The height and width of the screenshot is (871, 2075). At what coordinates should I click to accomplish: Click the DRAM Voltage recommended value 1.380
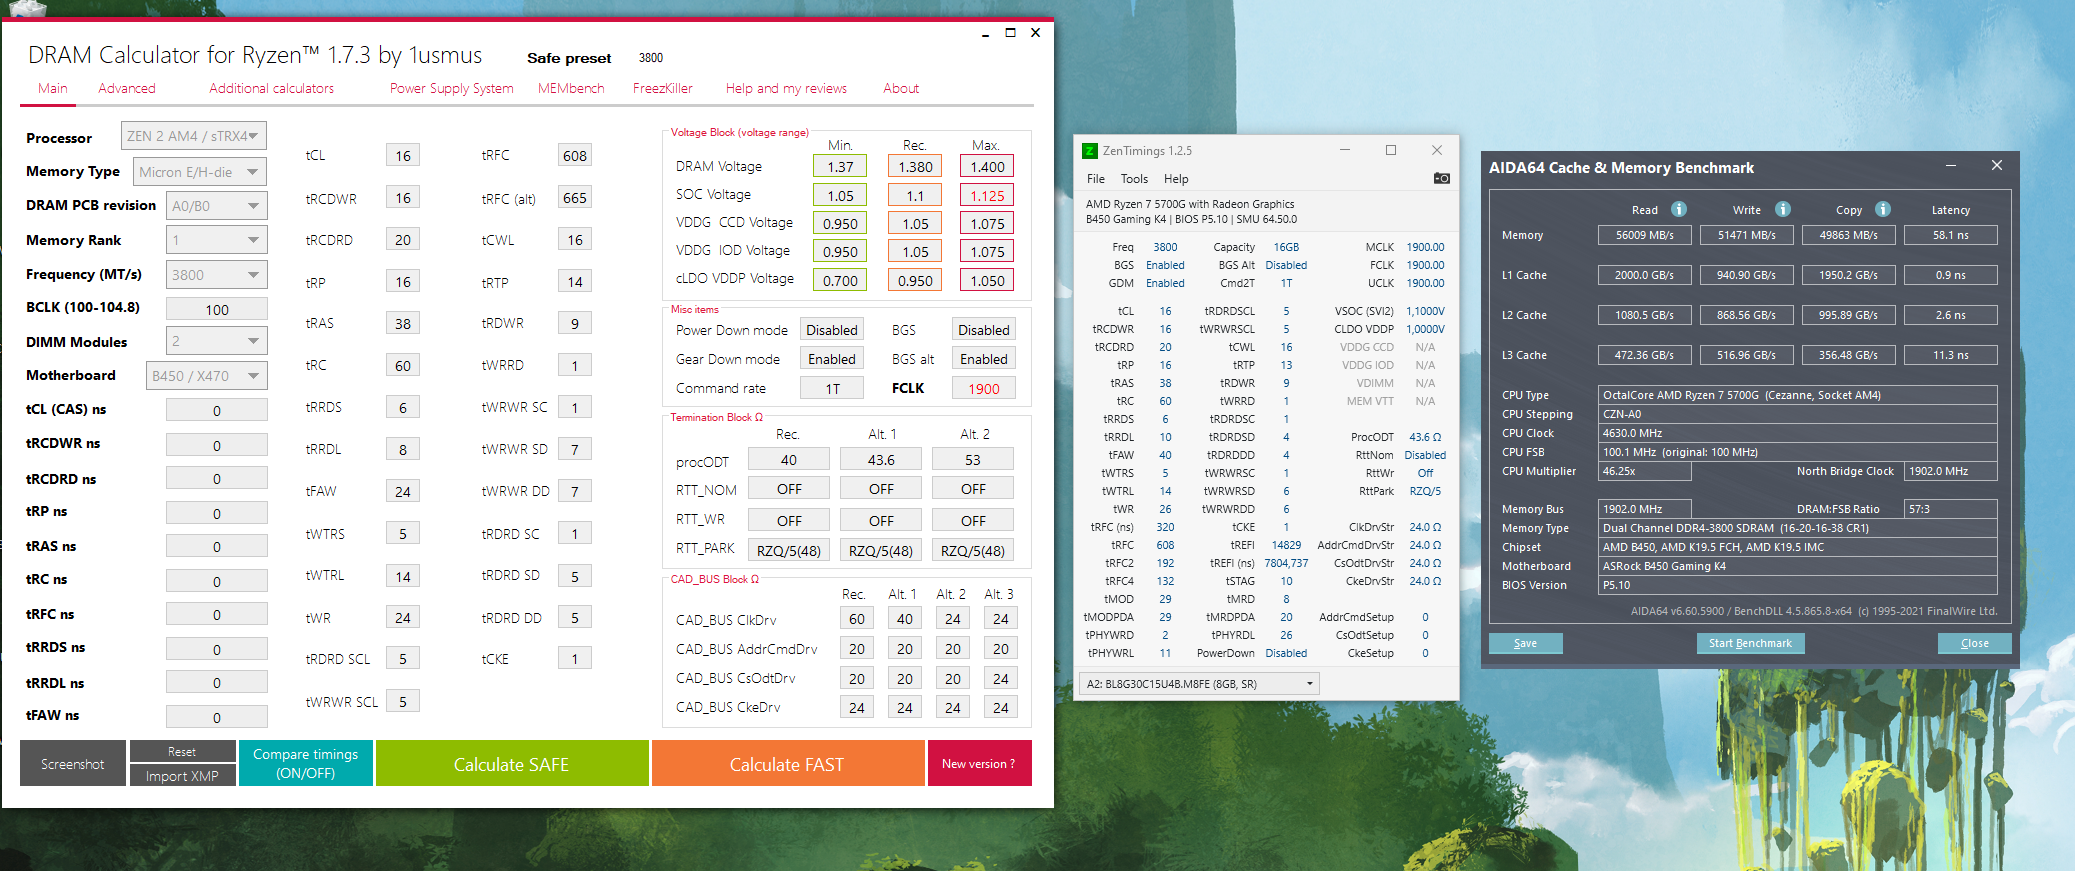(915, 167)
